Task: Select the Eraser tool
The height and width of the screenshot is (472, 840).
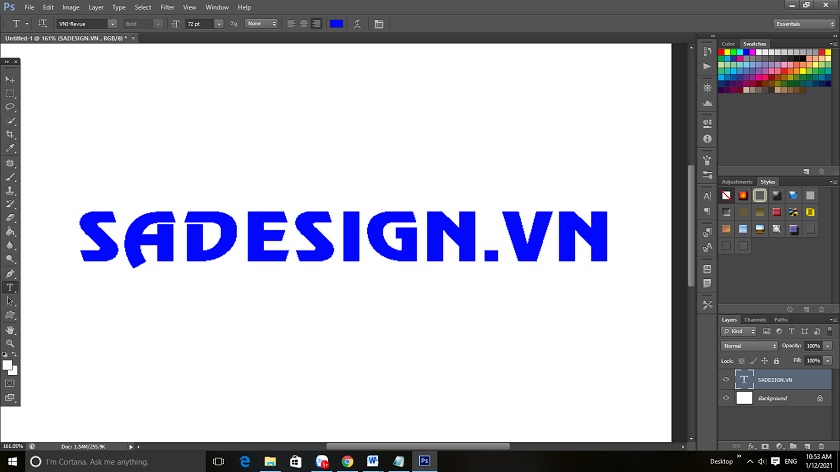Action: coord(10,218)
